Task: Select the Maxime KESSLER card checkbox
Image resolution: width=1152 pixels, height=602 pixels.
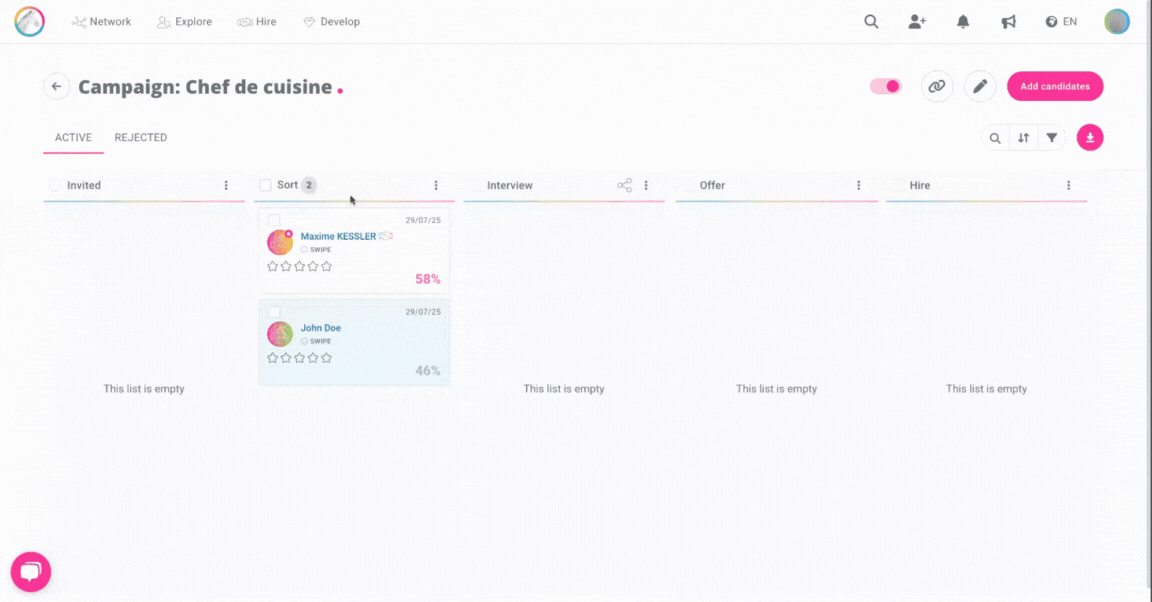Action: 274,220
